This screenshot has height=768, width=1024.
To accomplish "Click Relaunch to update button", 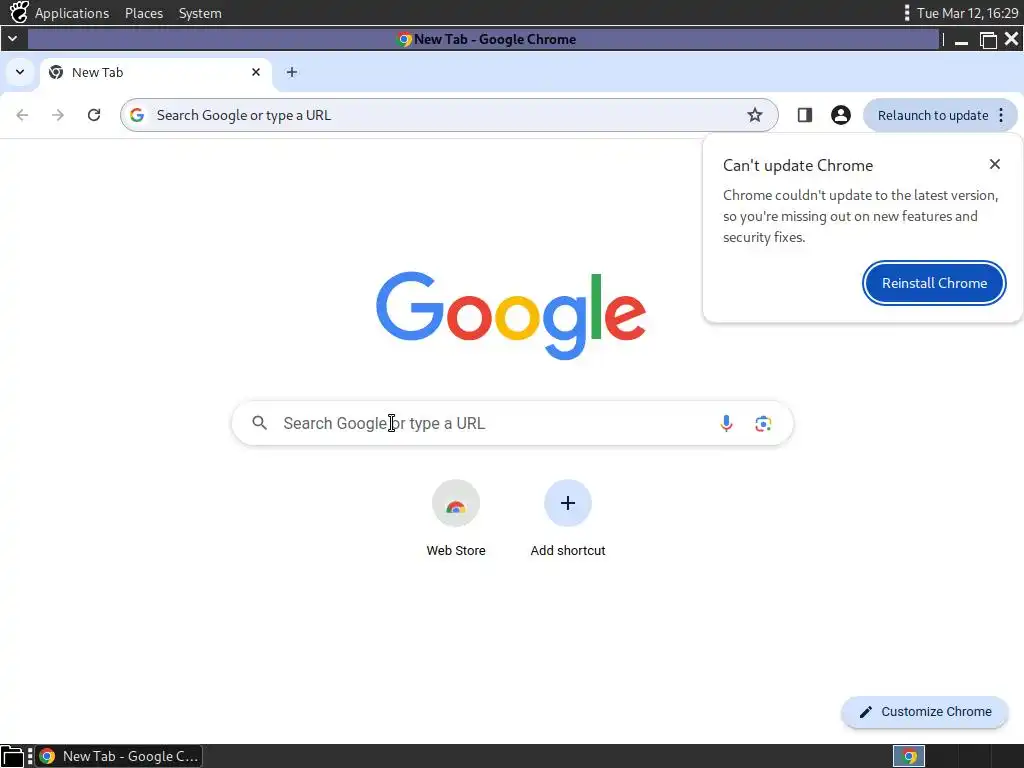I will pyautogui.click(x=933, y=115).
